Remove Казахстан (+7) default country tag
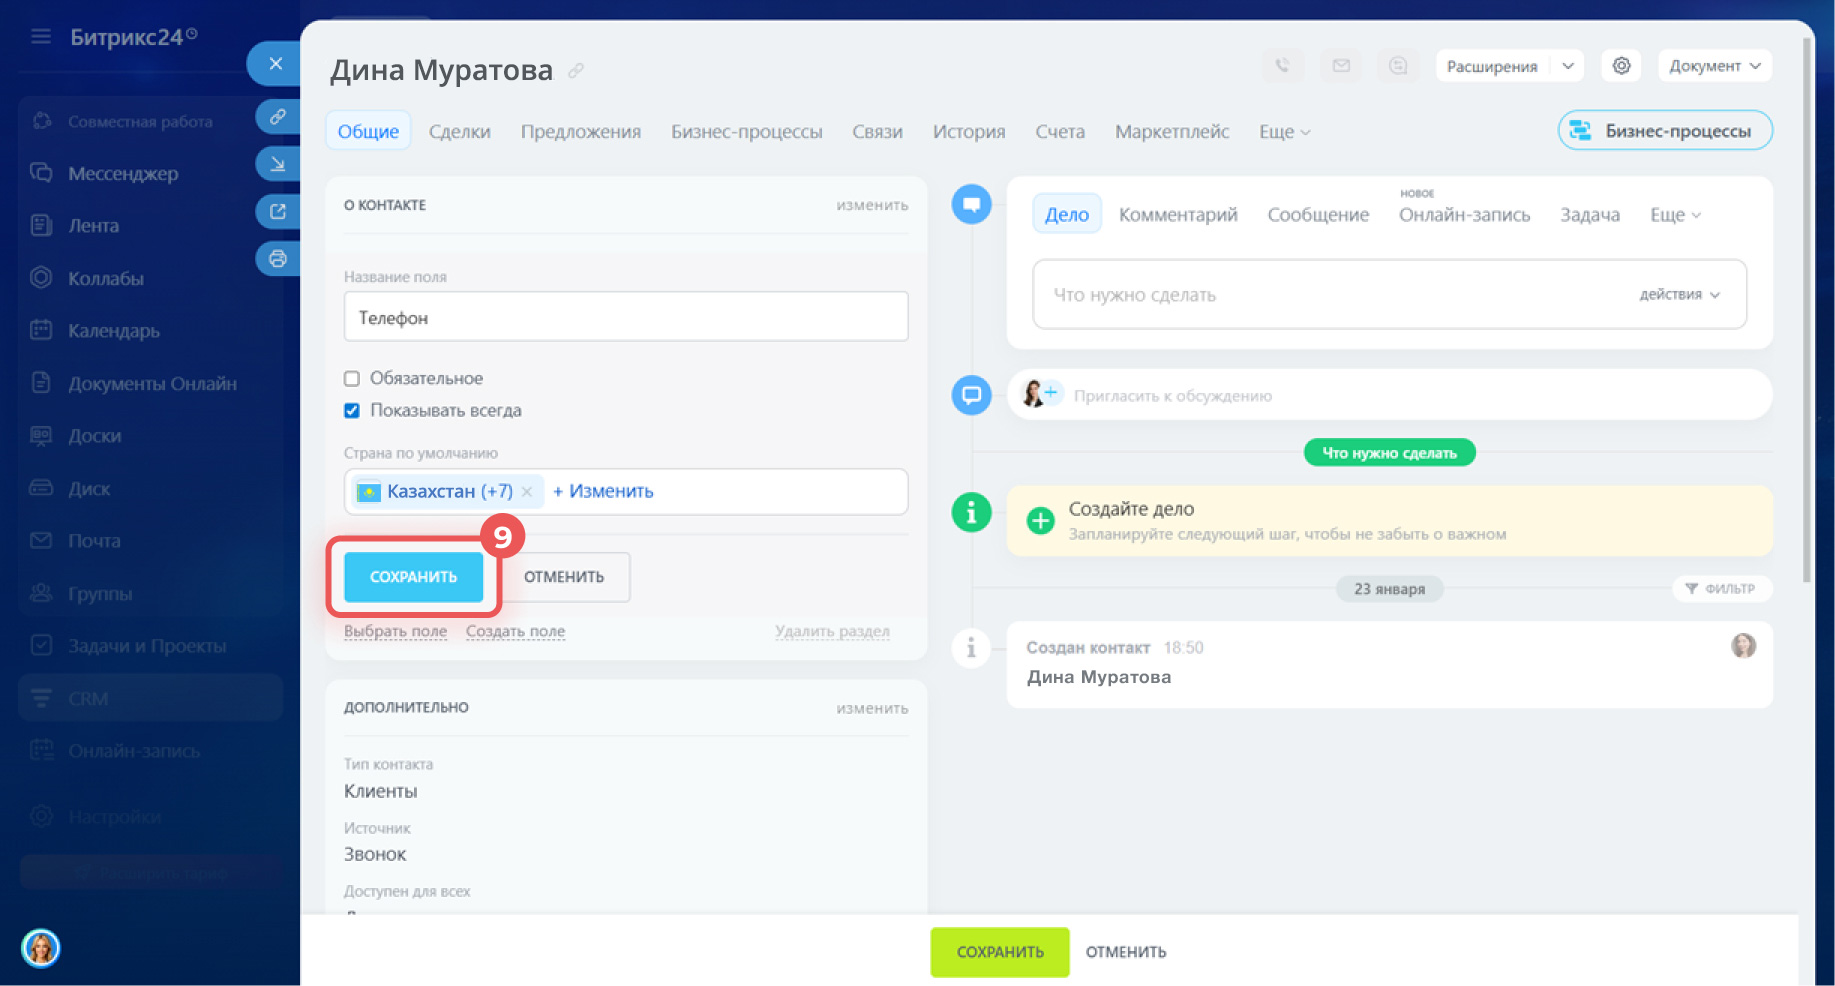 pyautogui.click(x=527, y=492)
